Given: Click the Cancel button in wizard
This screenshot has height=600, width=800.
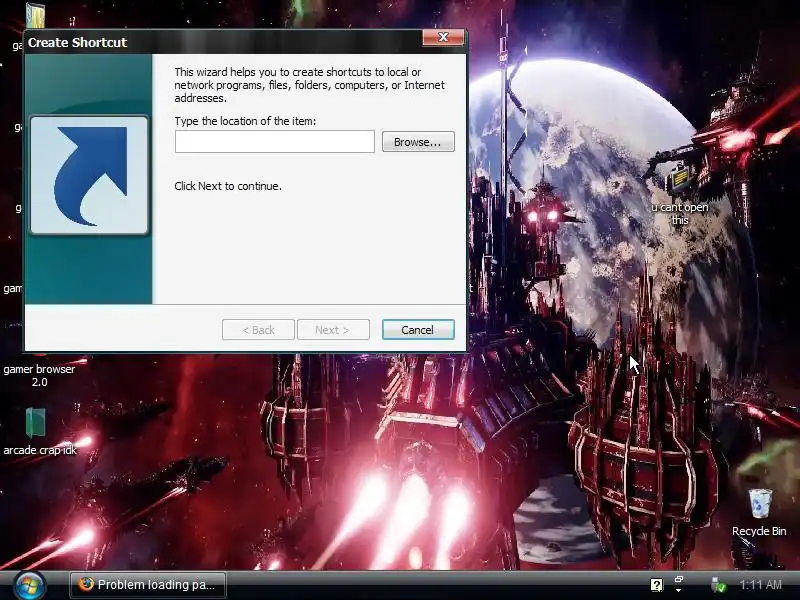Looking at the screenshot, I should click(x=418, y=330).
